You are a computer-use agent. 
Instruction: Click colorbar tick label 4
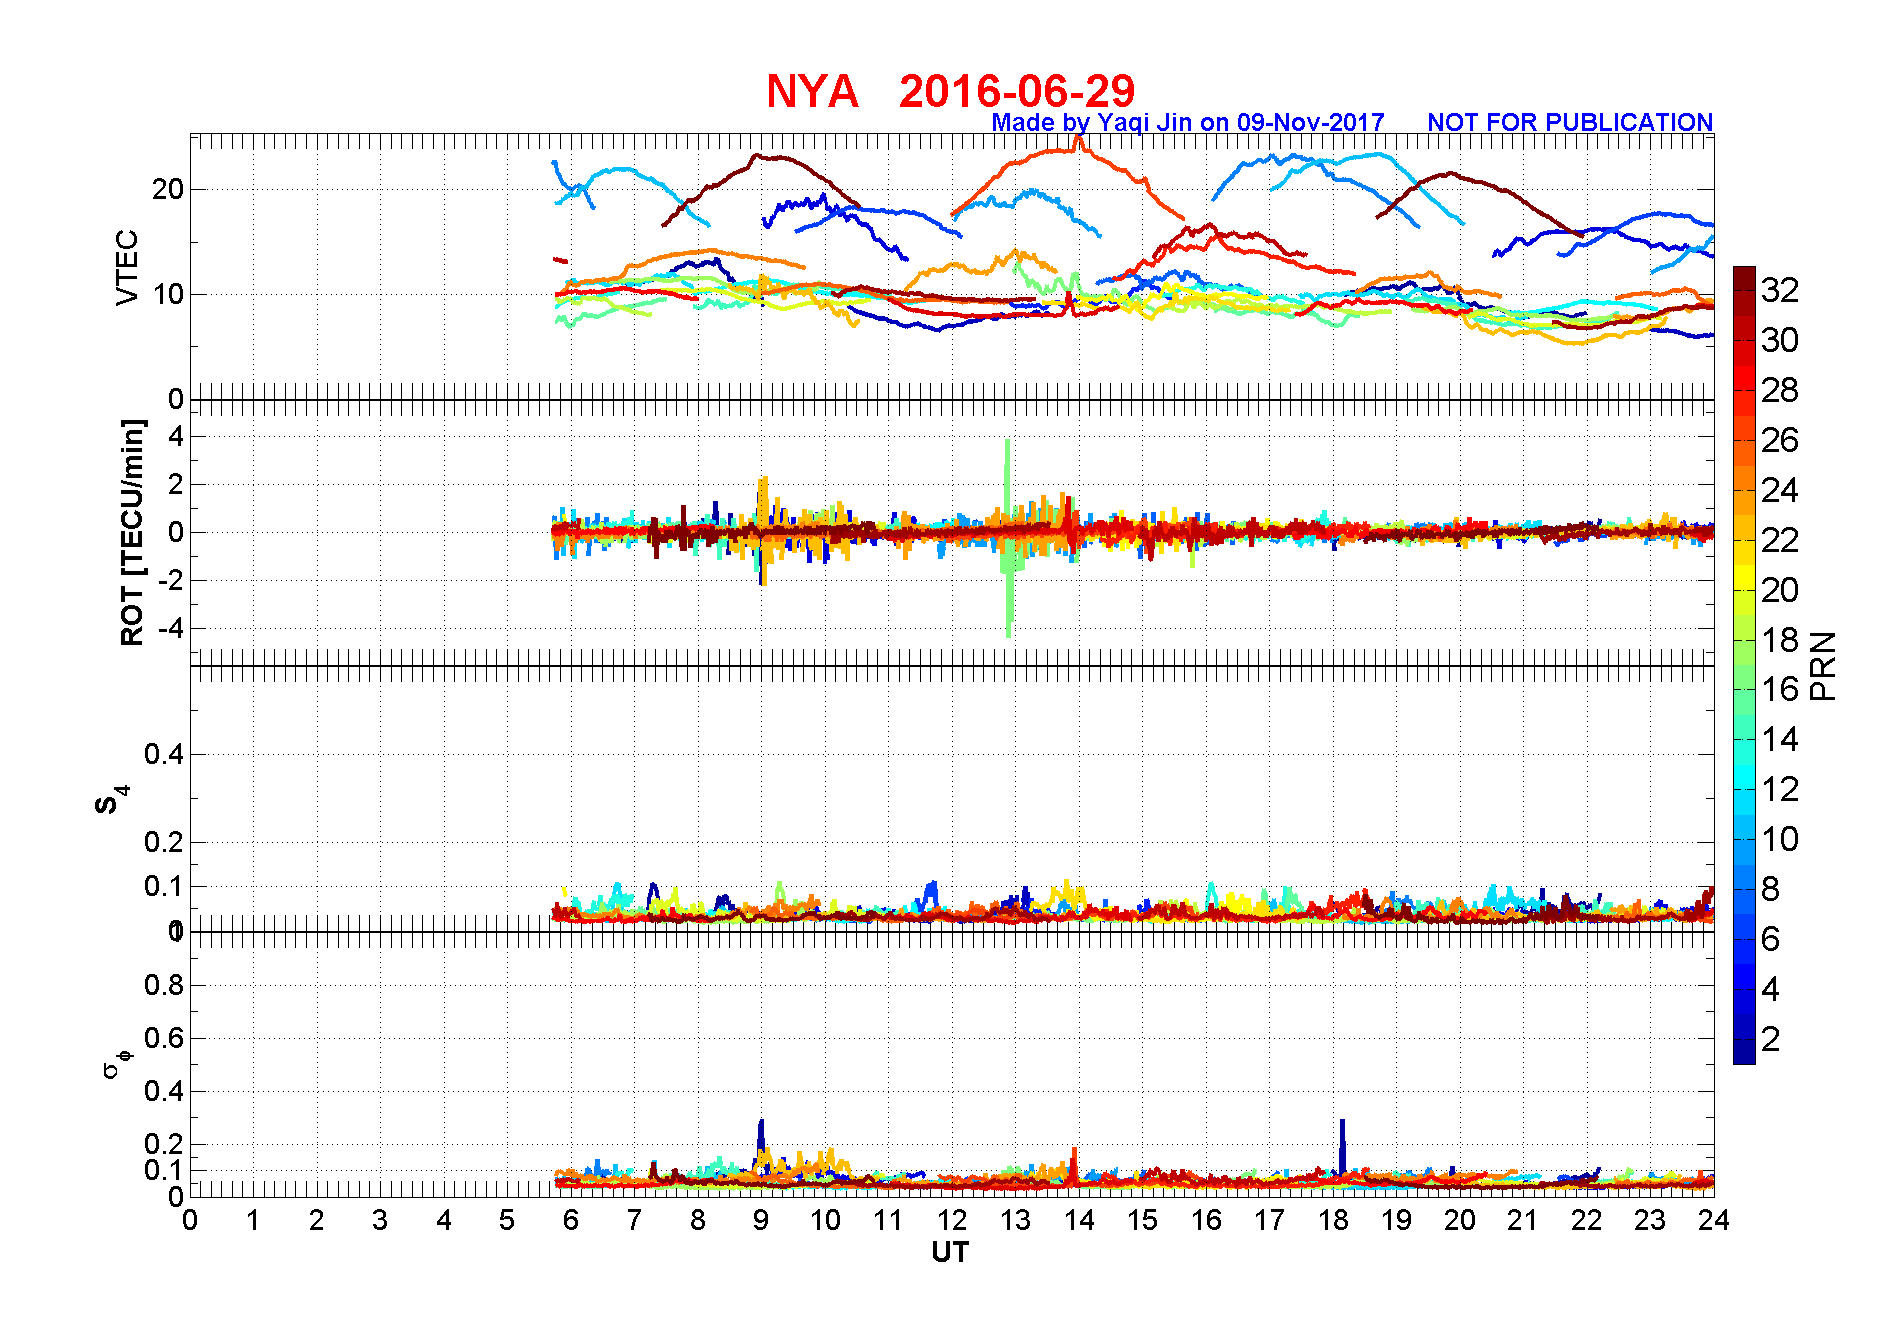1771,989
